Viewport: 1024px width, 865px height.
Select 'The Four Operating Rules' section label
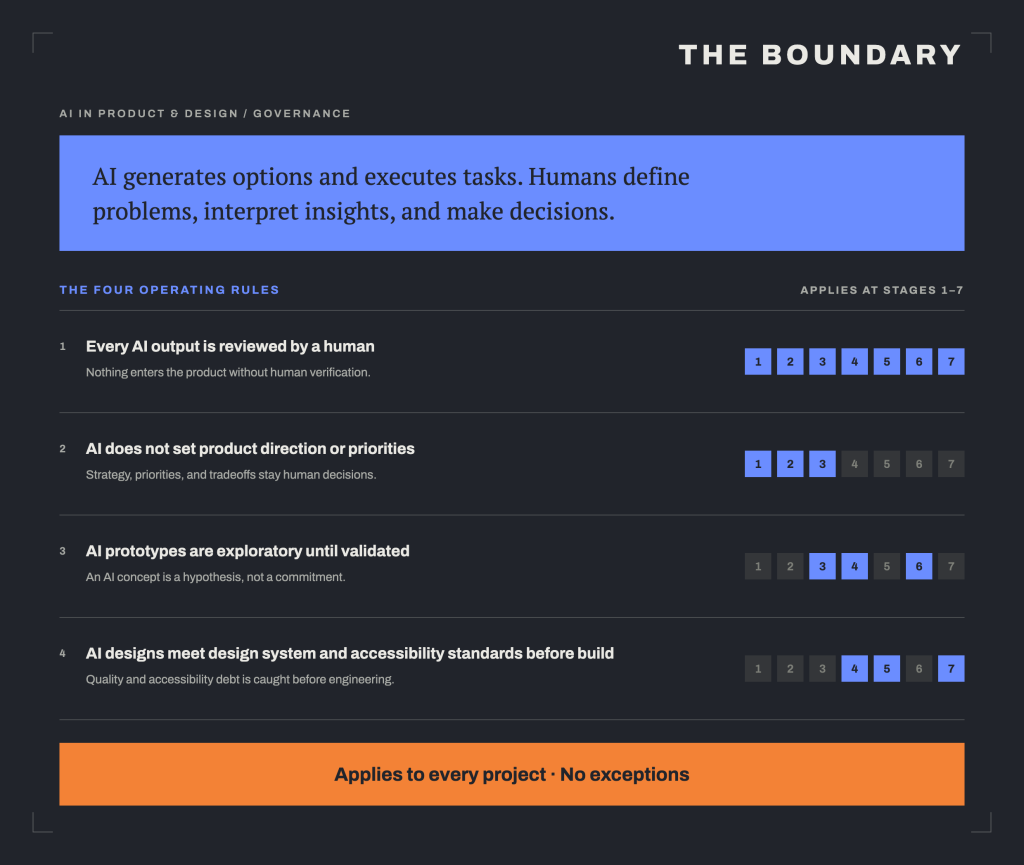169,290
